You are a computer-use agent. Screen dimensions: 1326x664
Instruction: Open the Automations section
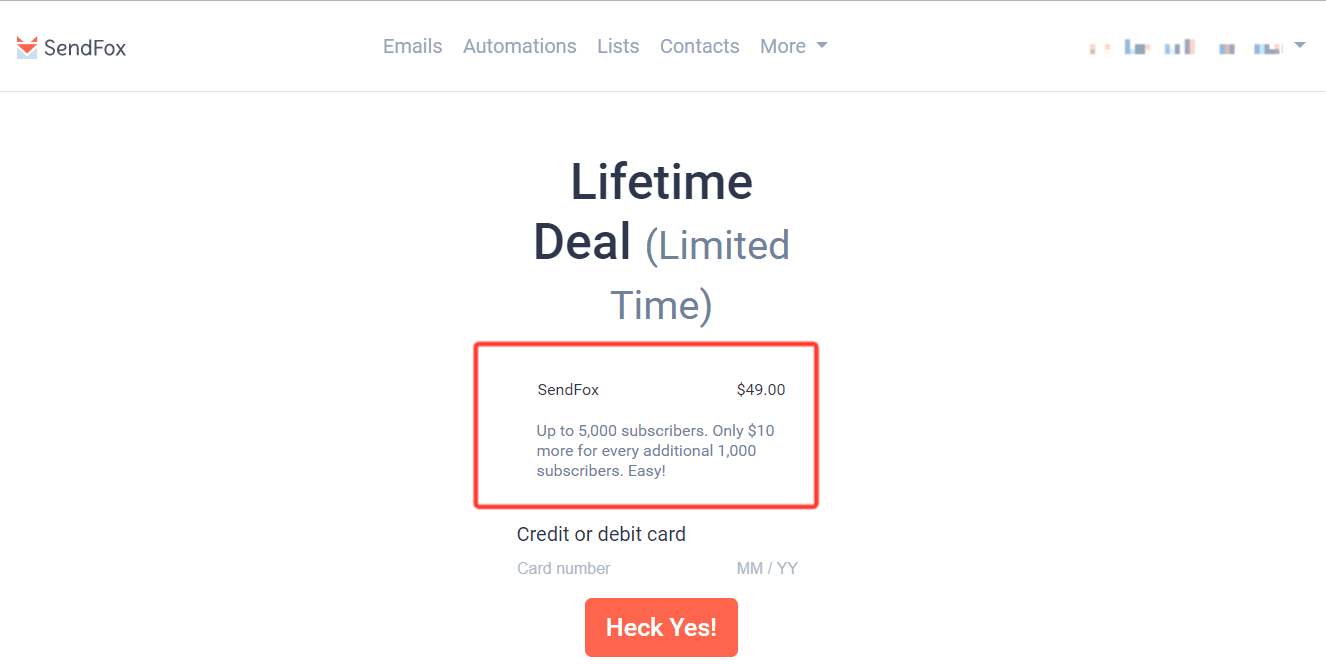click(x=519, y=46)
